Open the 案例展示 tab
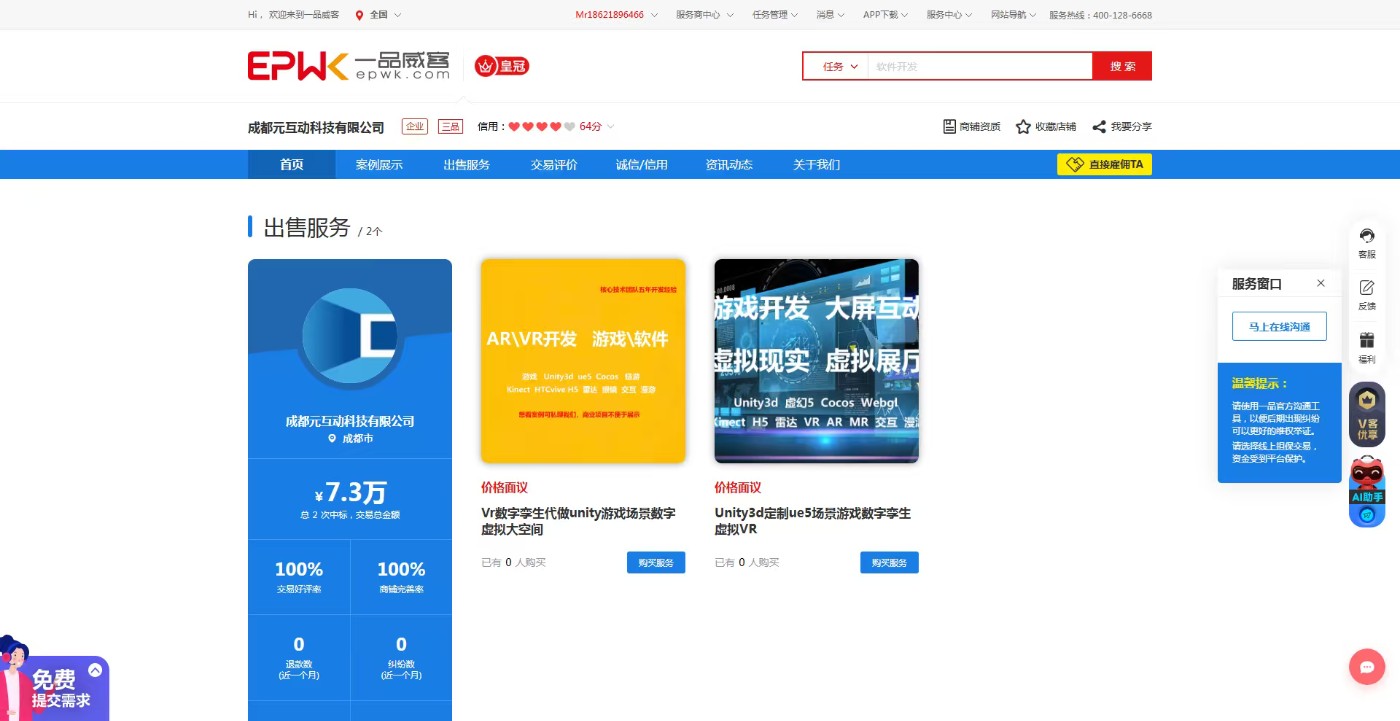Viewport: 1400px width, 721px height. click(379, 165)
